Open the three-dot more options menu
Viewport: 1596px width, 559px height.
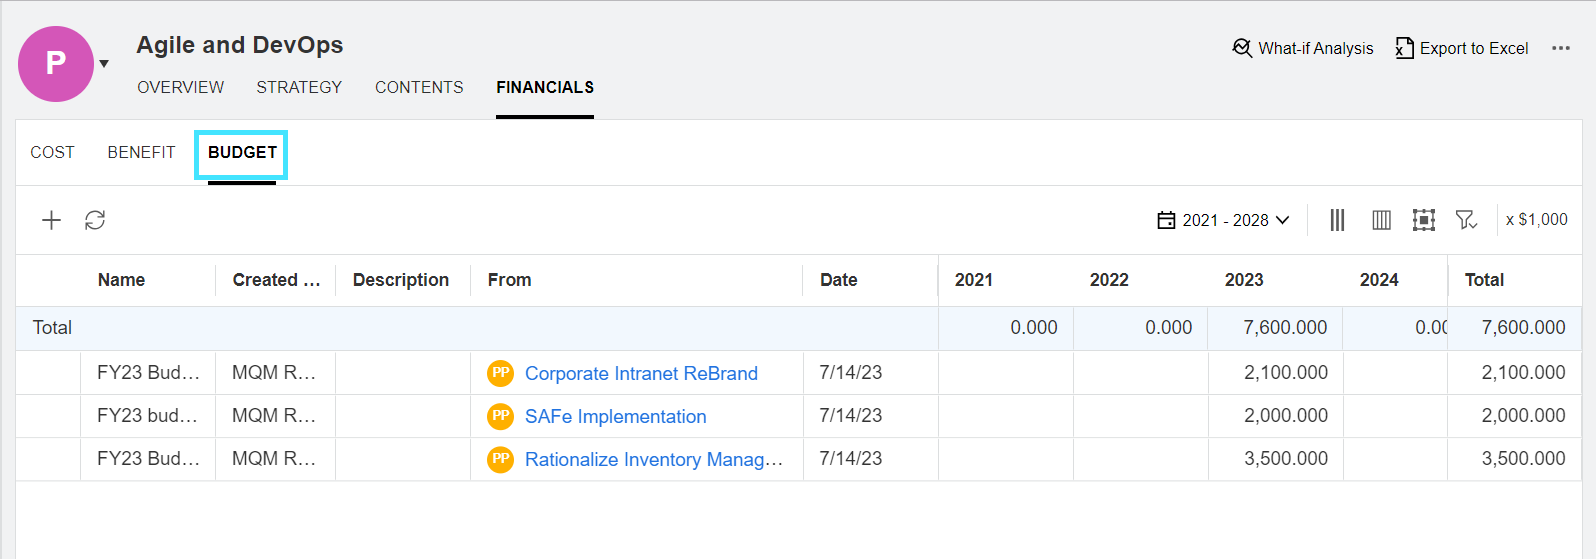click(1560, 48)
